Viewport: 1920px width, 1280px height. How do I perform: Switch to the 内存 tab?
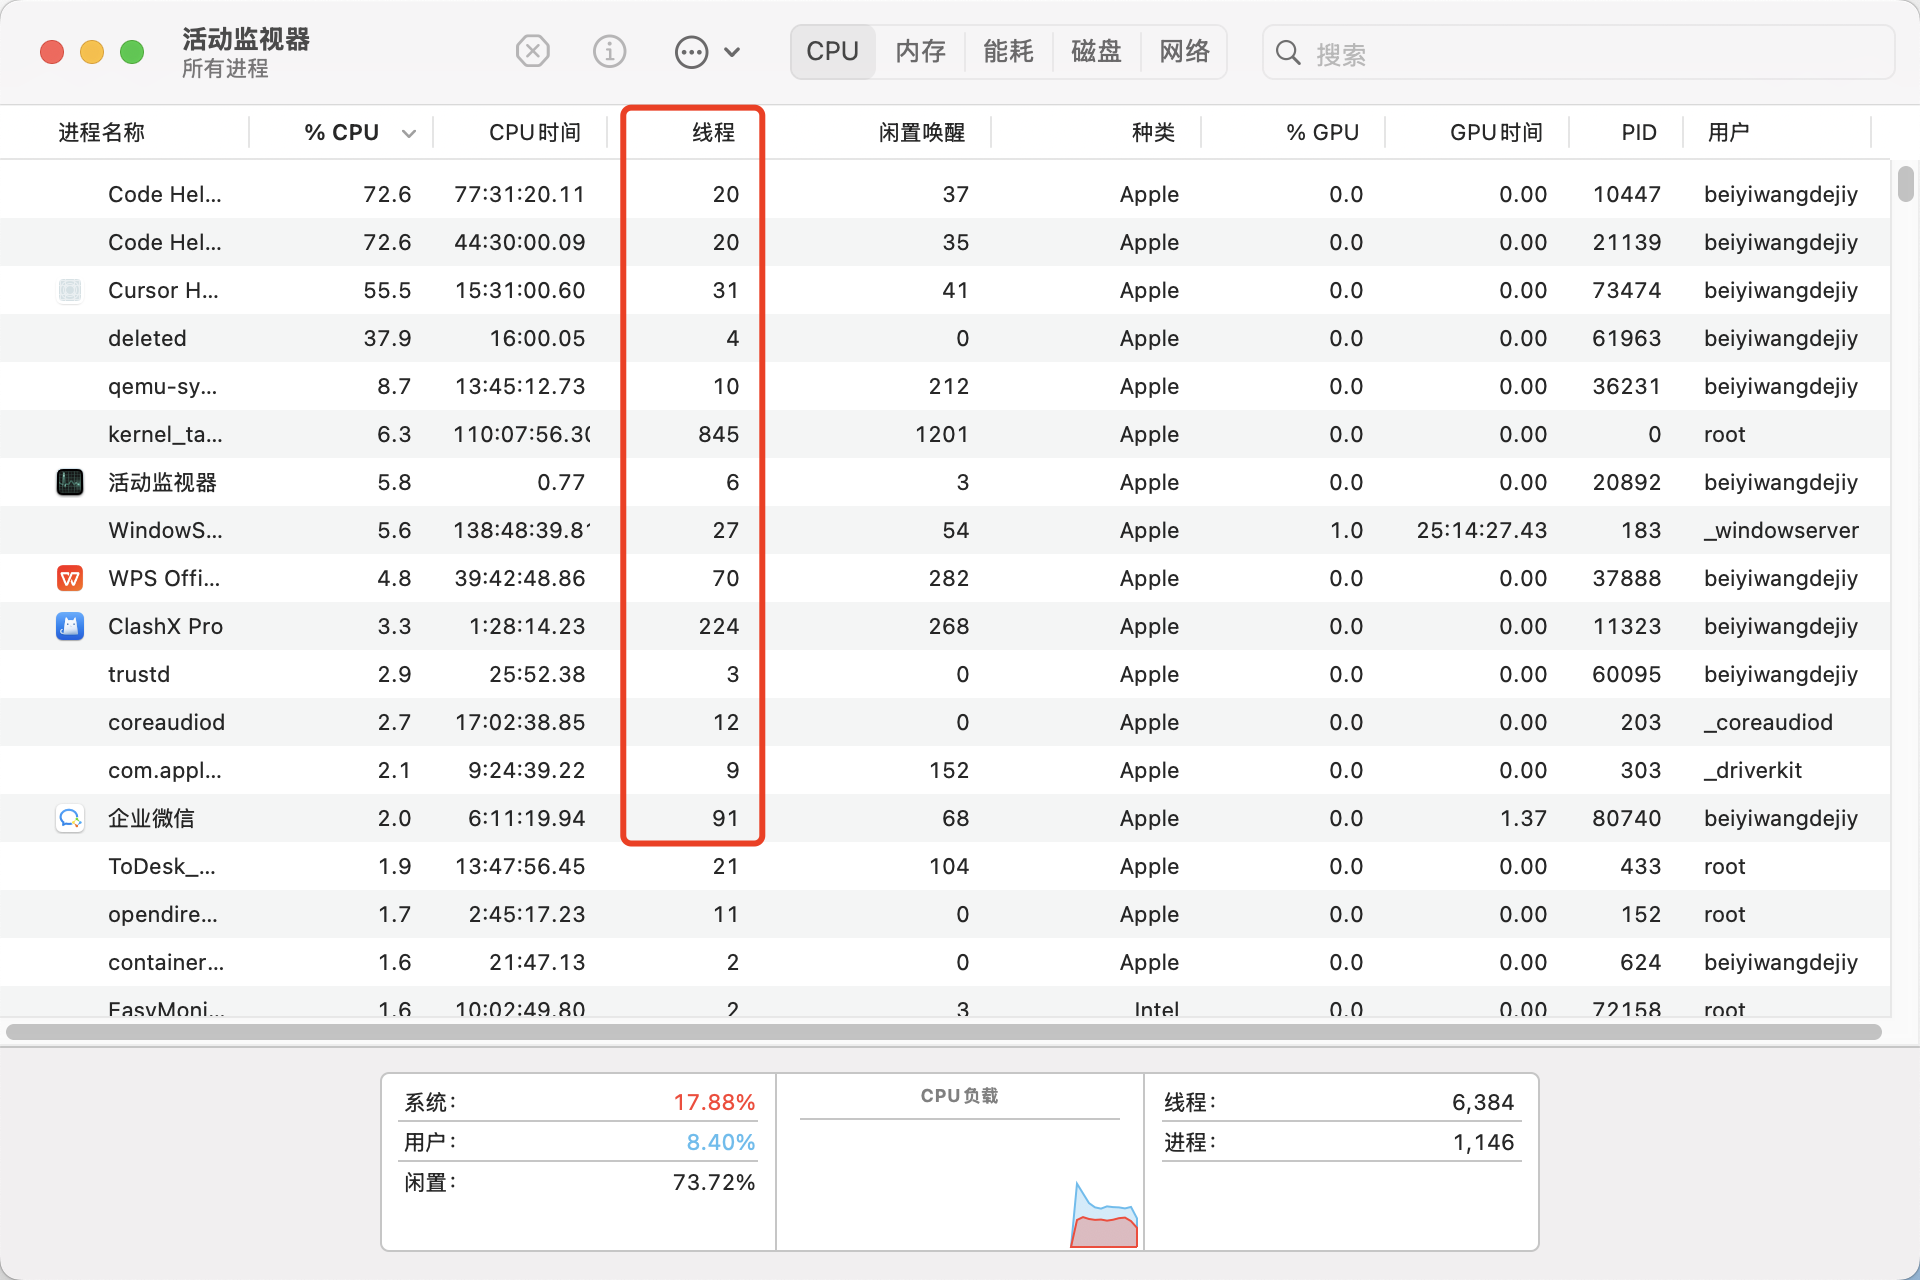[920, 52]
